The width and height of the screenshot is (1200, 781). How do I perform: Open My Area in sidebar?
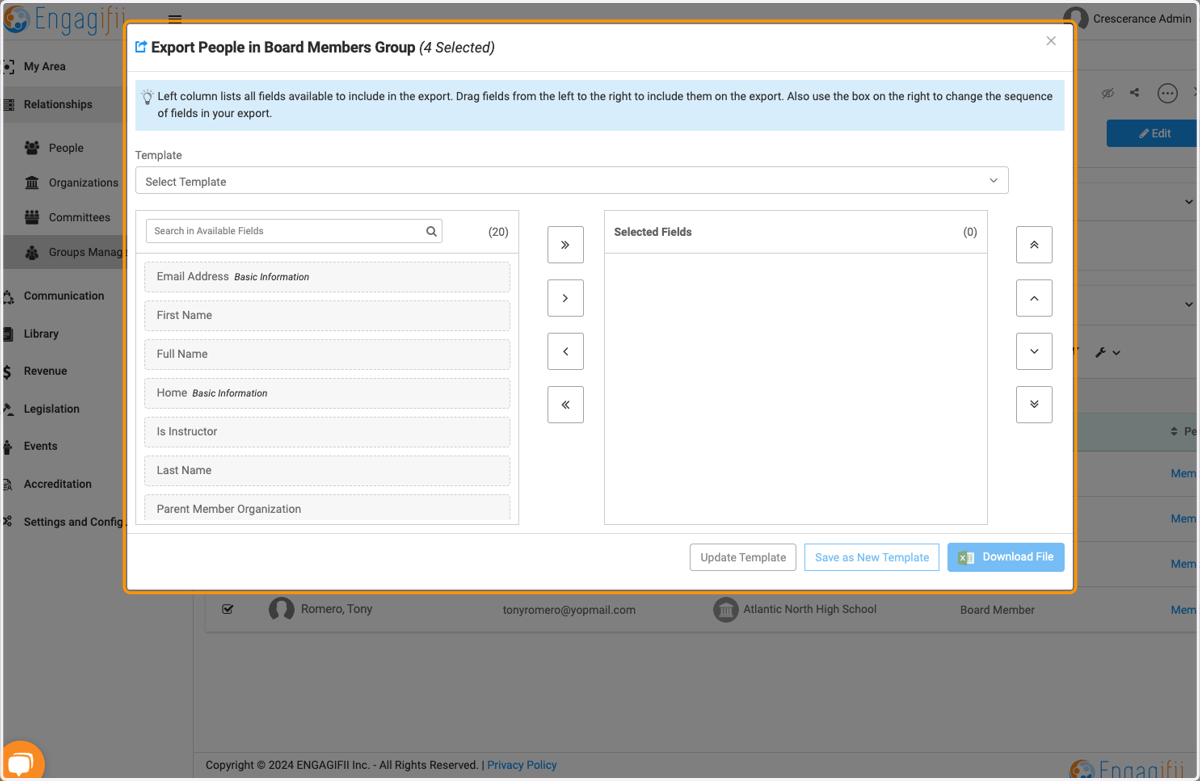pyautogui.click(x=44, y=66)
